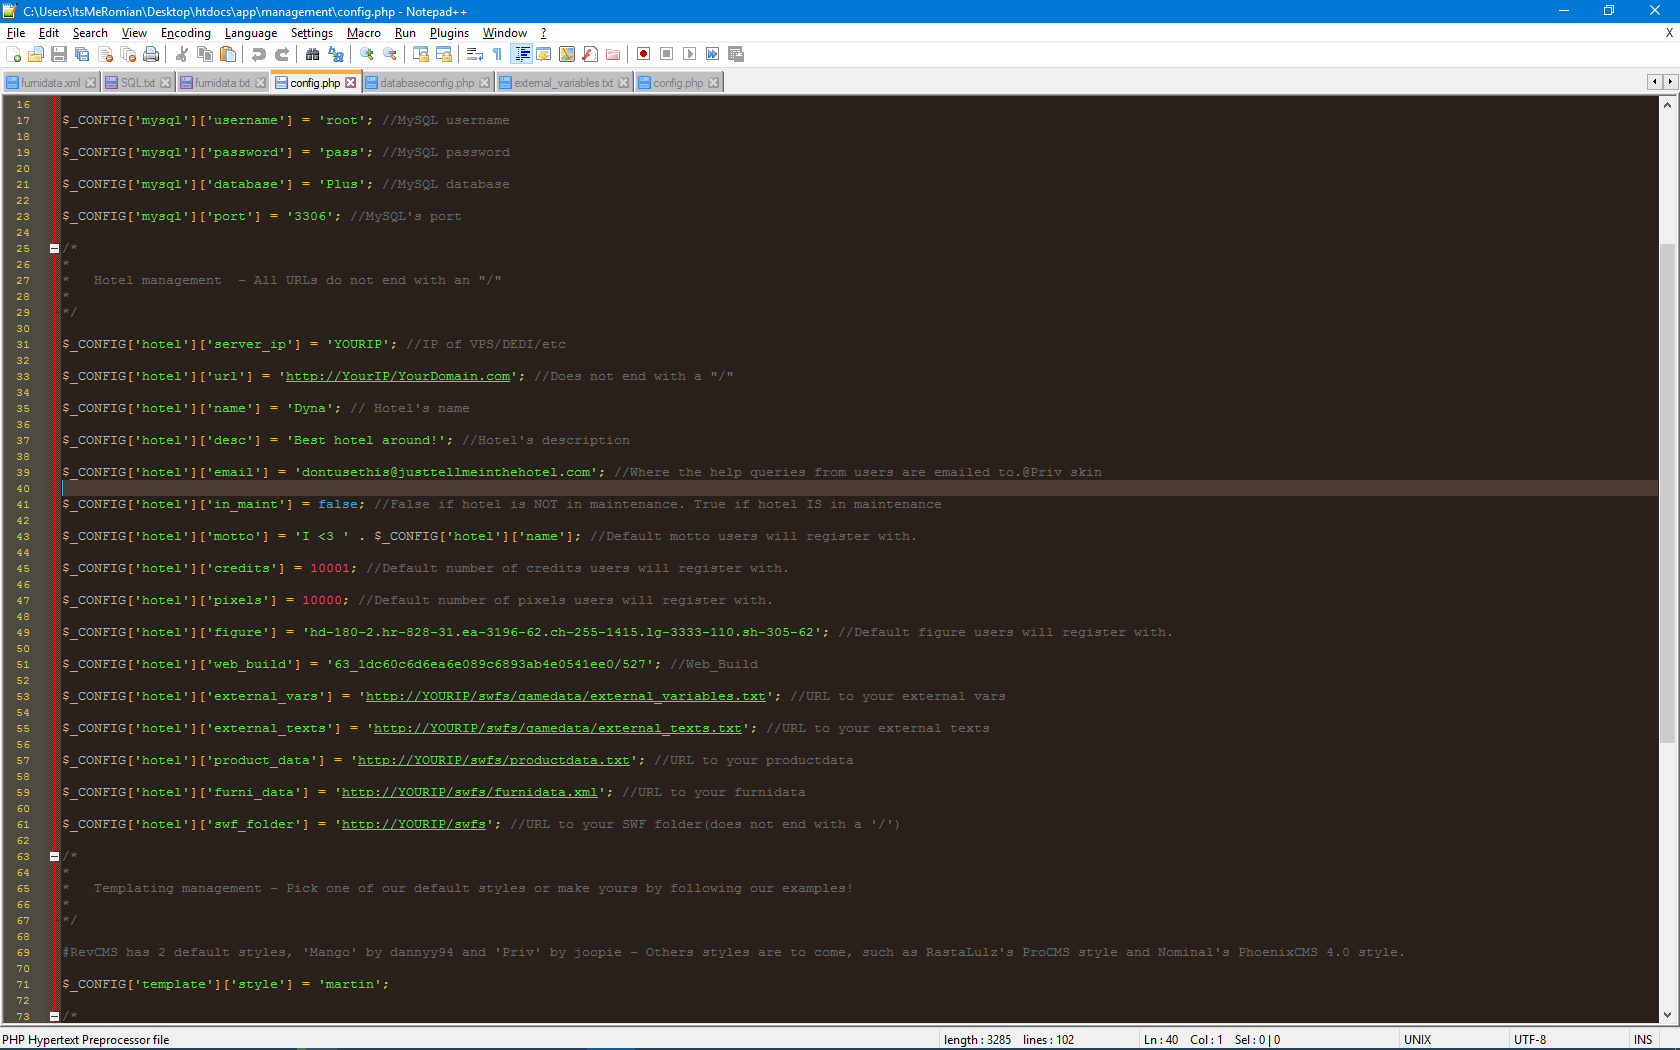Collapse the comment fold at line 25
This screenshot has width=1680, height=1050.
tap(54, 249)
